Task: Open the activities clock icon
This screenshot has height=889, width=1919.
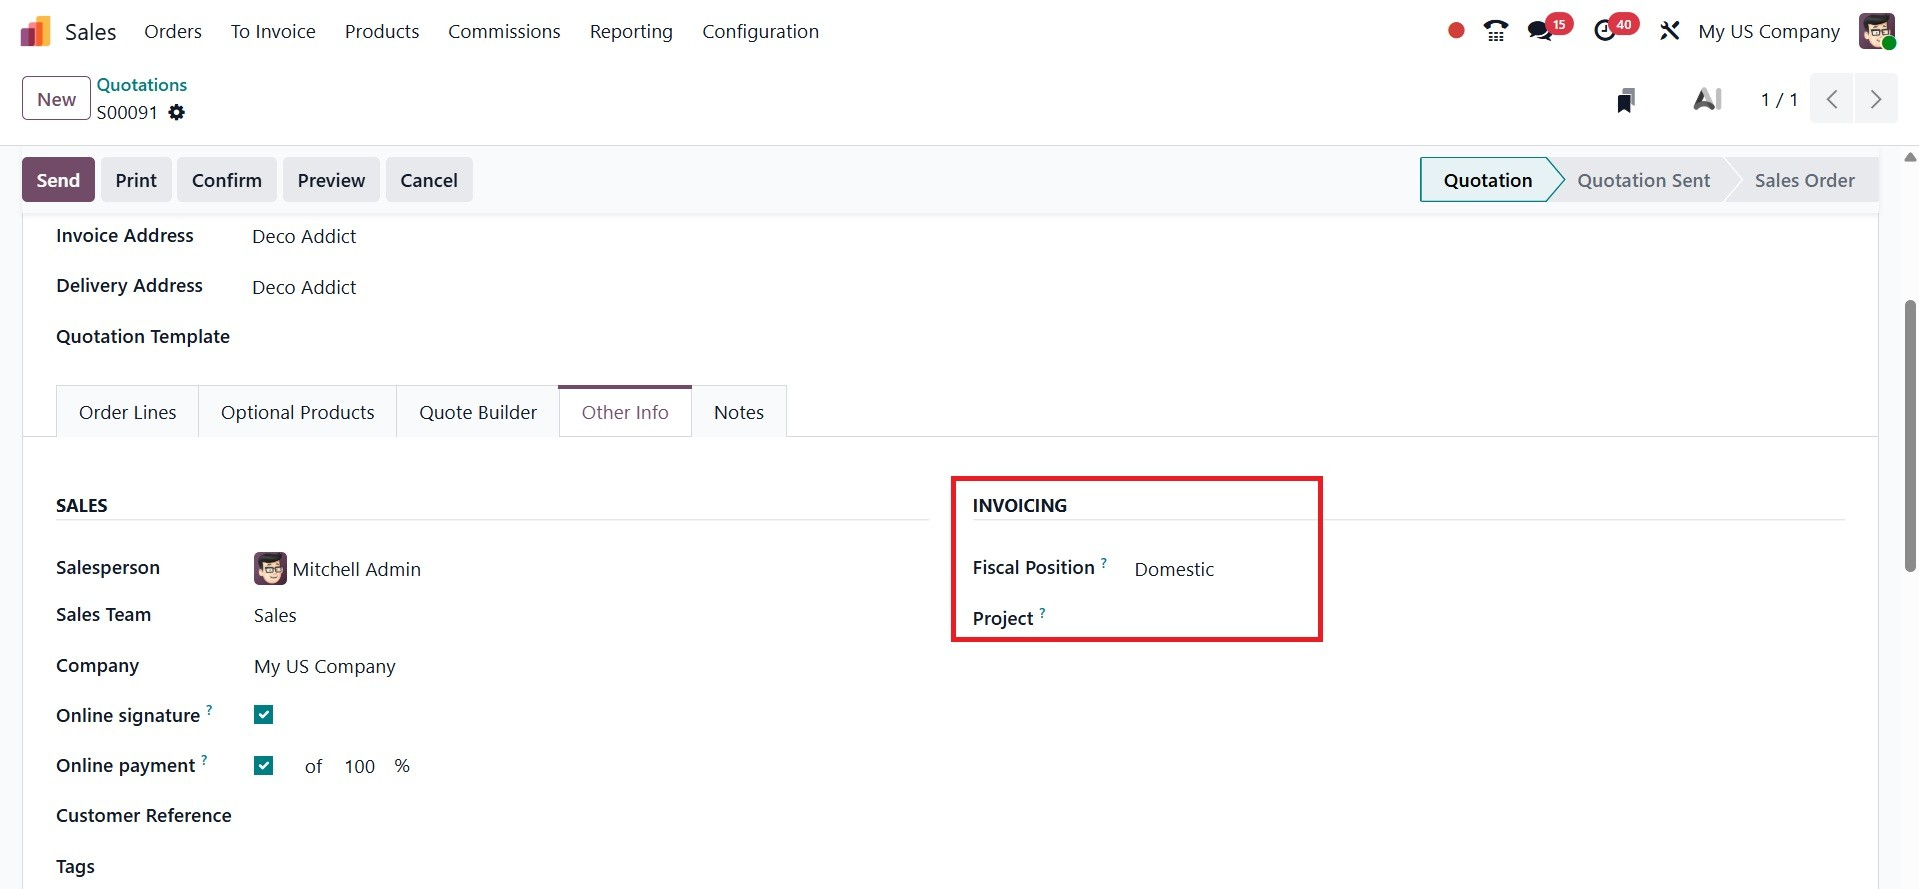Action: coord(1605,31)
